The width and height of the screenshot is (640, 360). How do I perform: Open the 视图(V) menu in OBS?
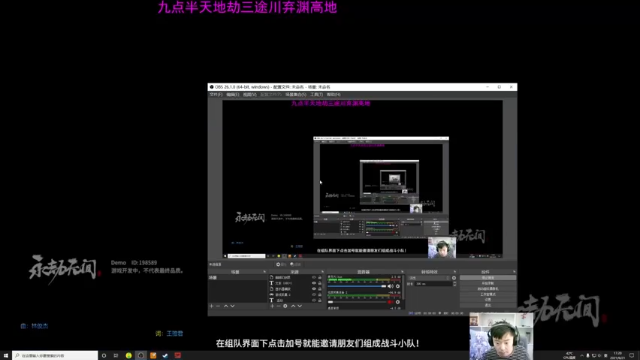pyautogui.click(x=249, y=94)
